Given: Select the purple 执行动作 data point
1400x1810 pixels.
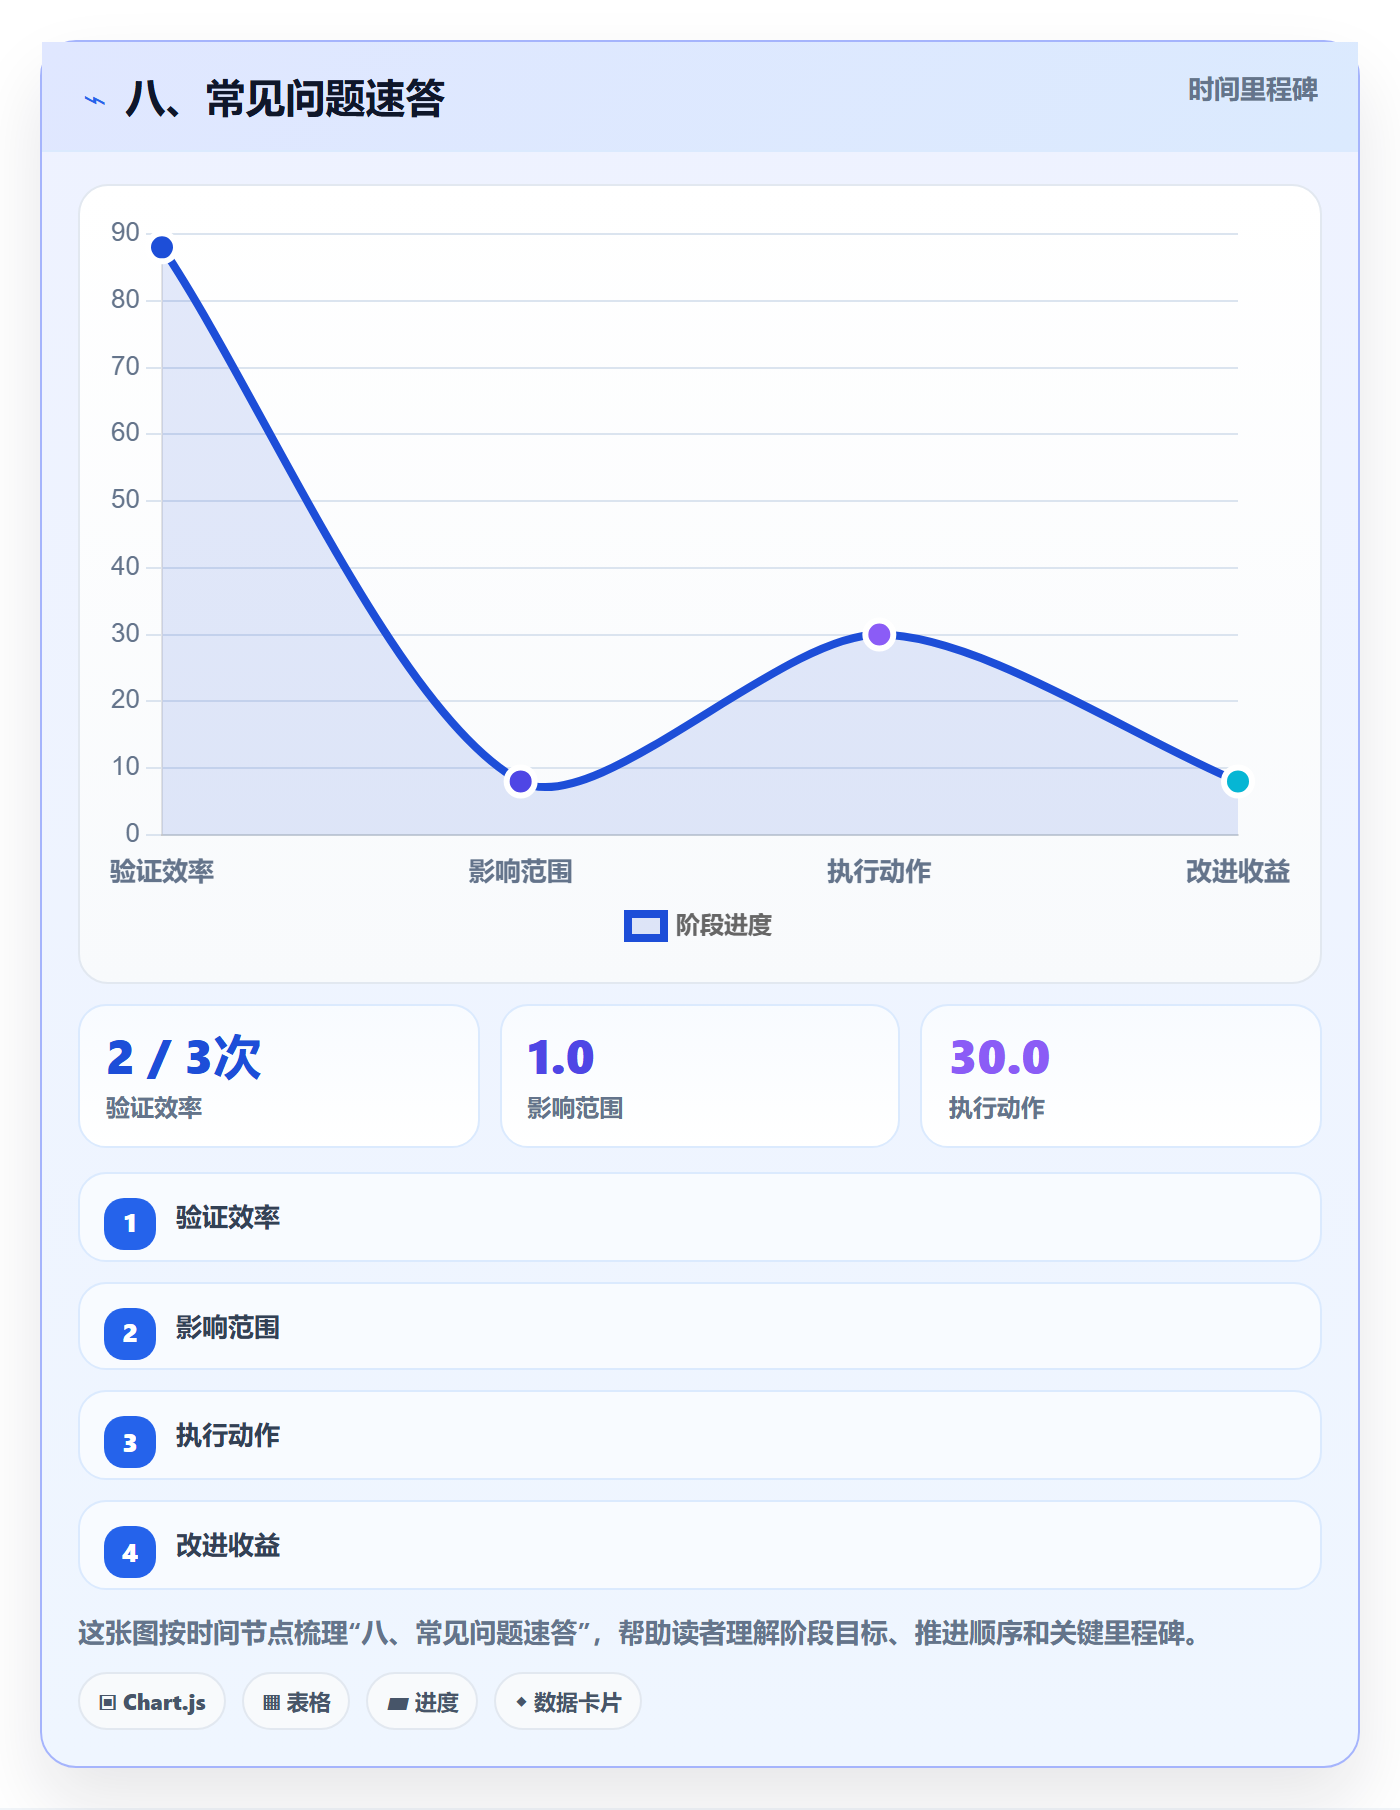Looking at the screenshot, I should pos(879,634).
